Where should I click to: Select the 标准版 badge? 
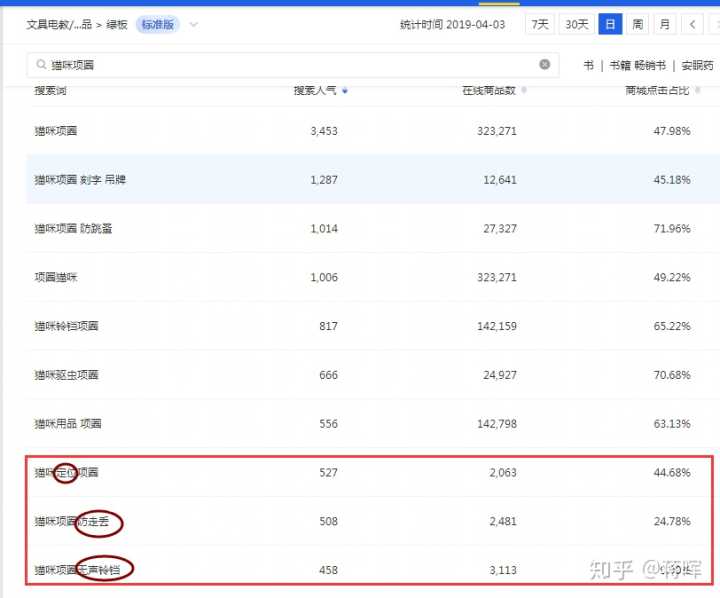[x=158, y=25]
